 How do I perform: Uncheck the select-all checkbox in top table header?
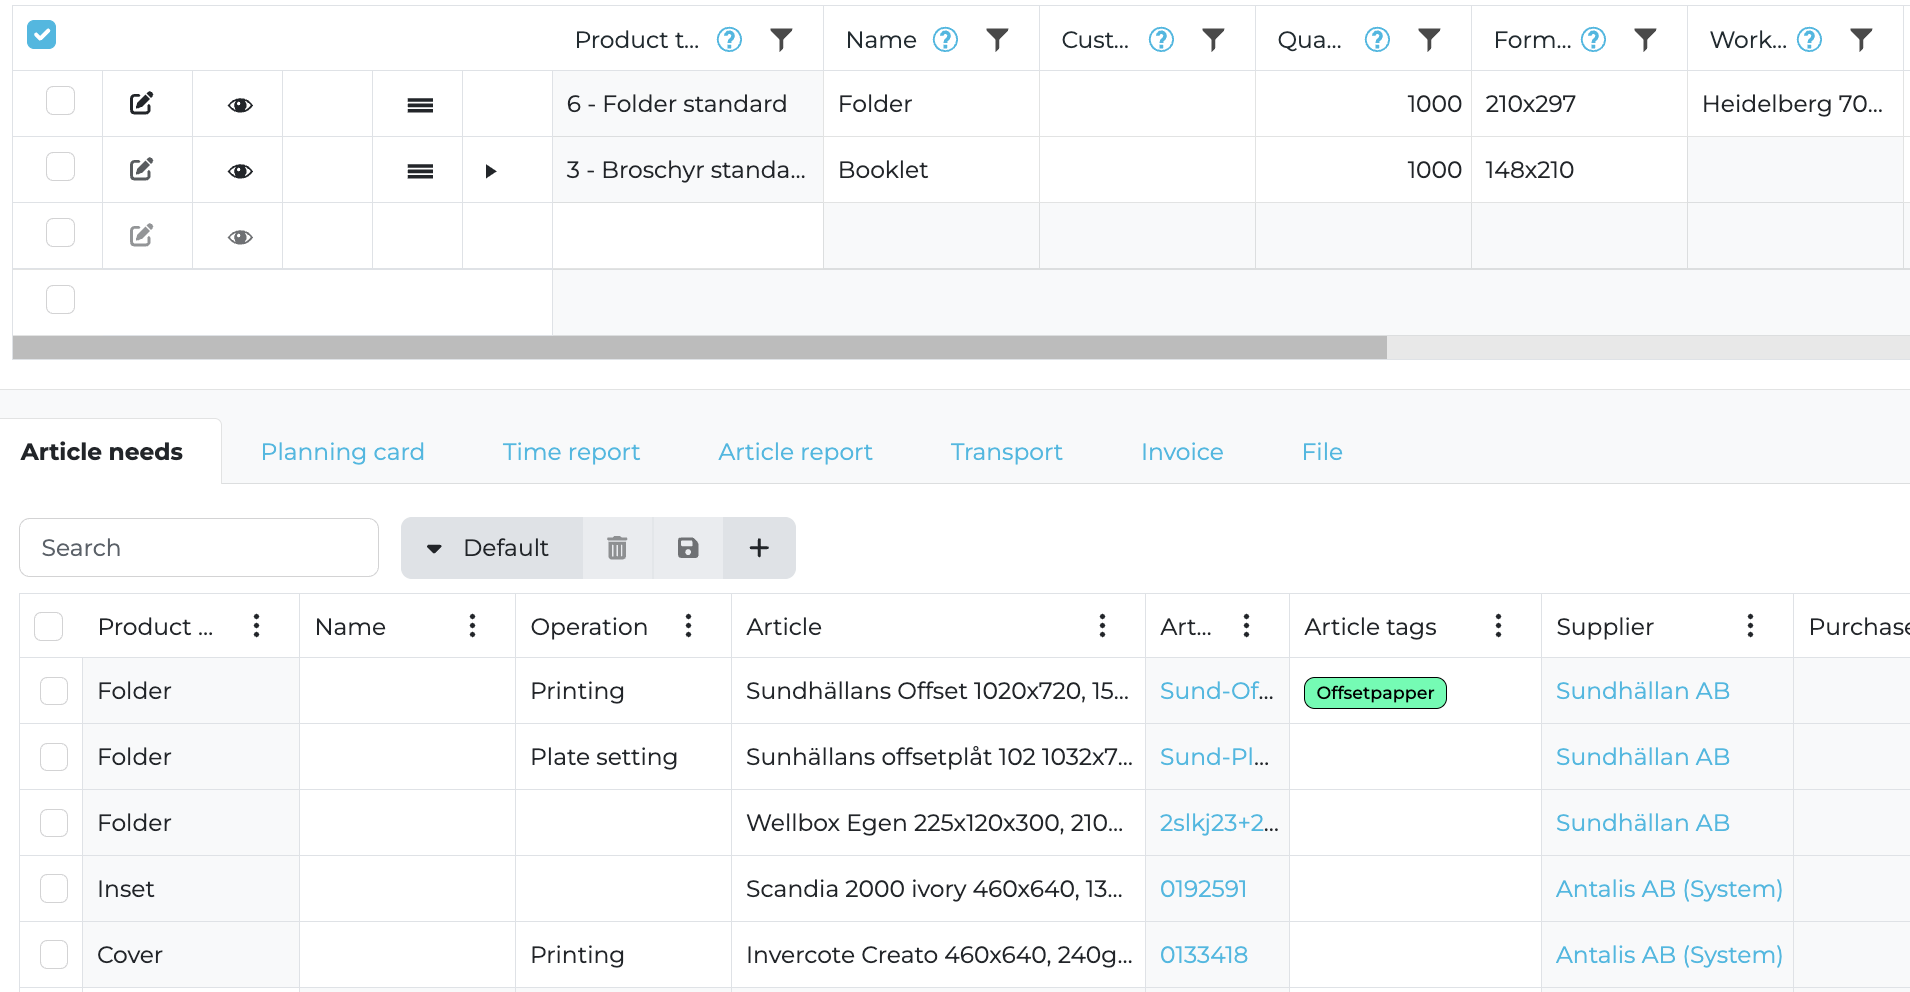click(x=41, y=35)
